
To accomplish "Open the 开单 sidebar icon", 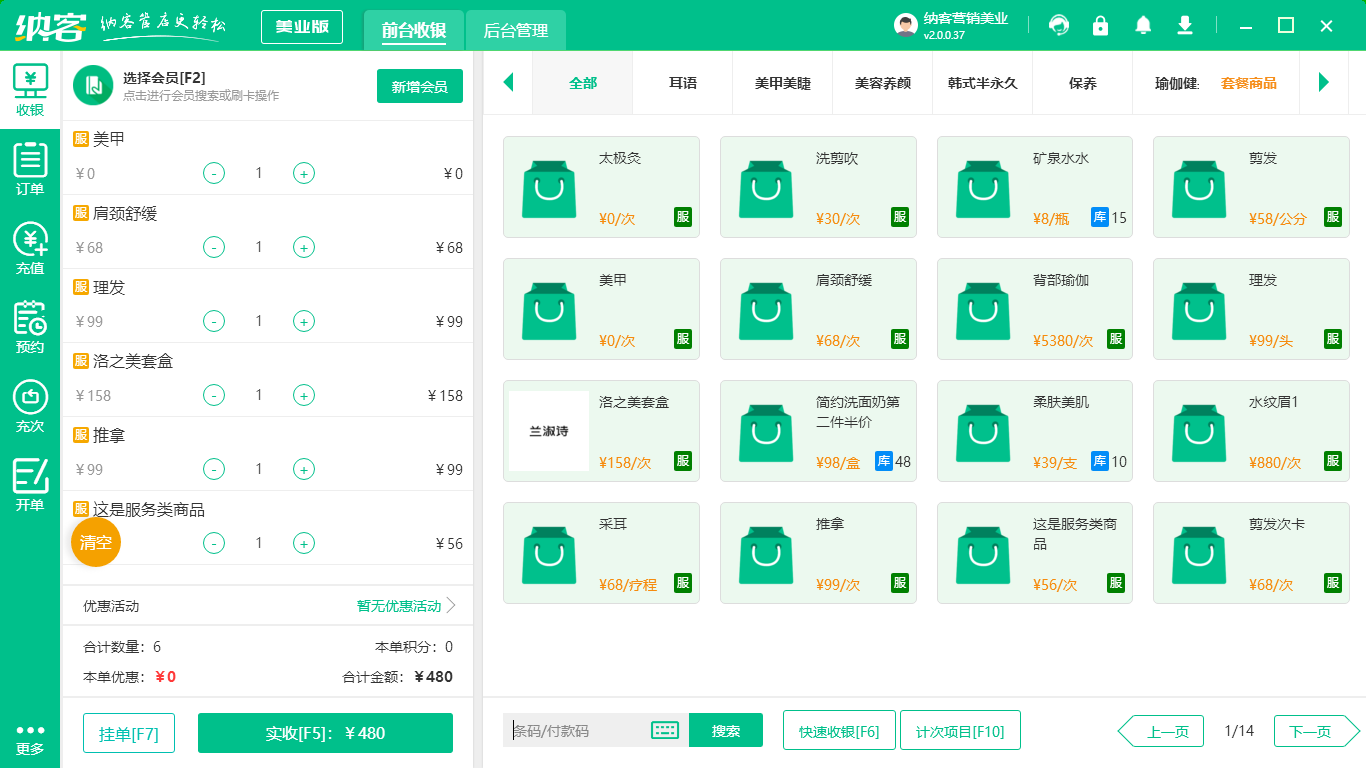I will click(x=30, y=485).
